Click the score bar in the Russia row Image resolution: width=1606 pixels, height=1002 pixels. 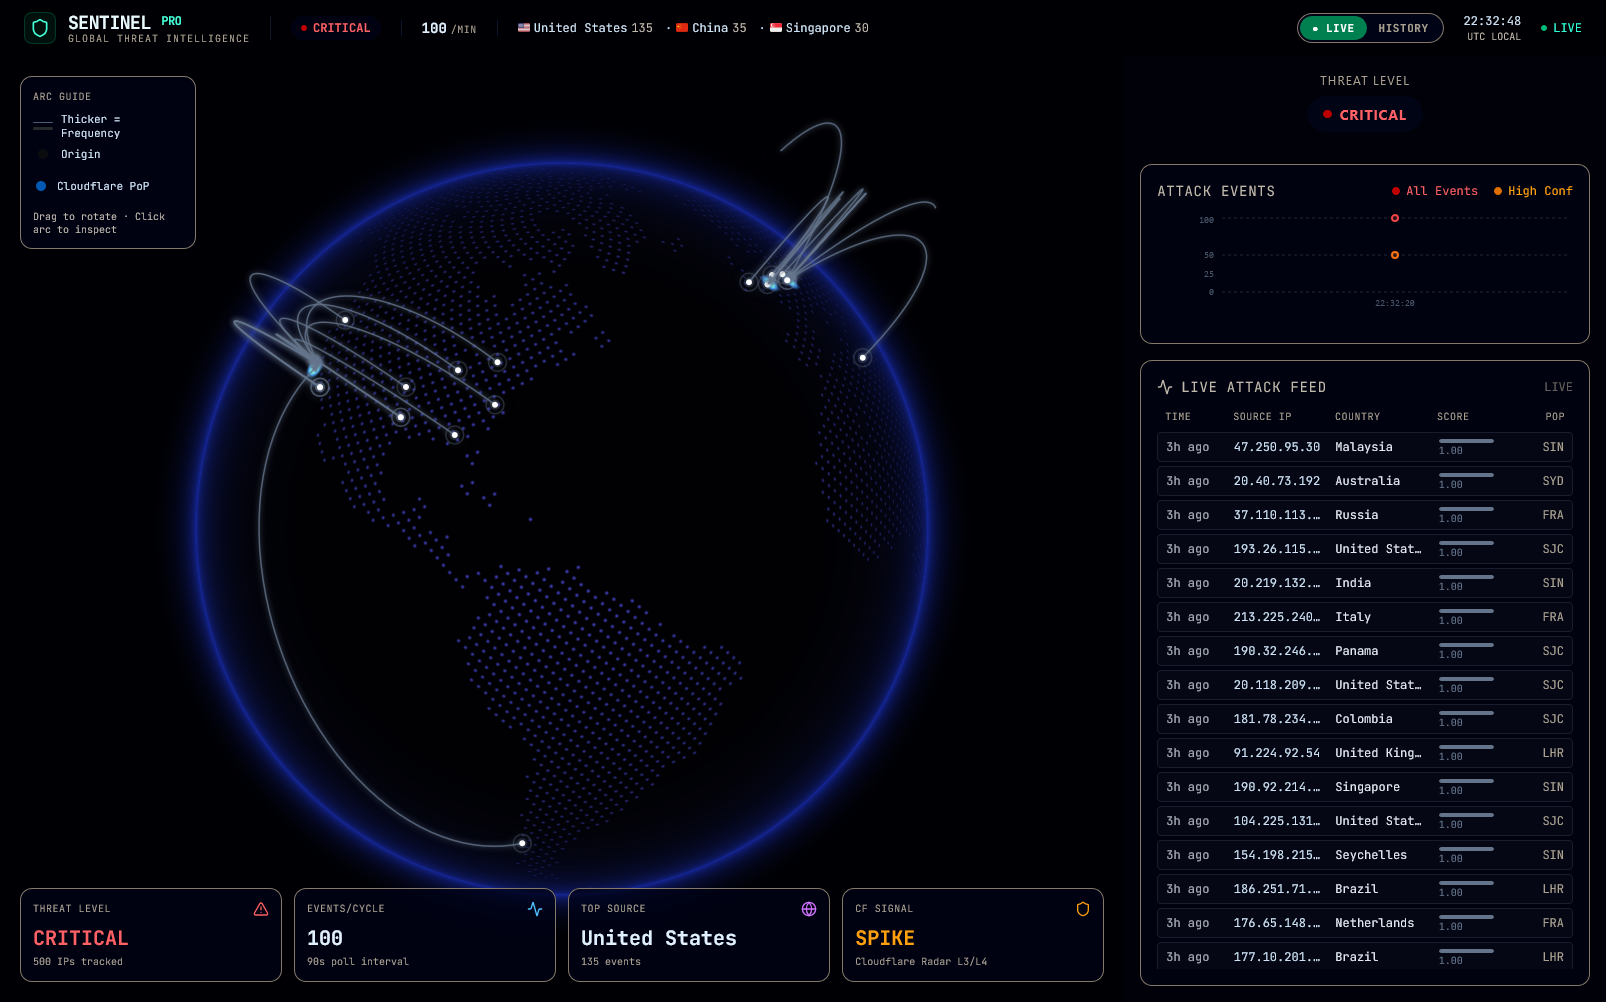click(1466, 509)
